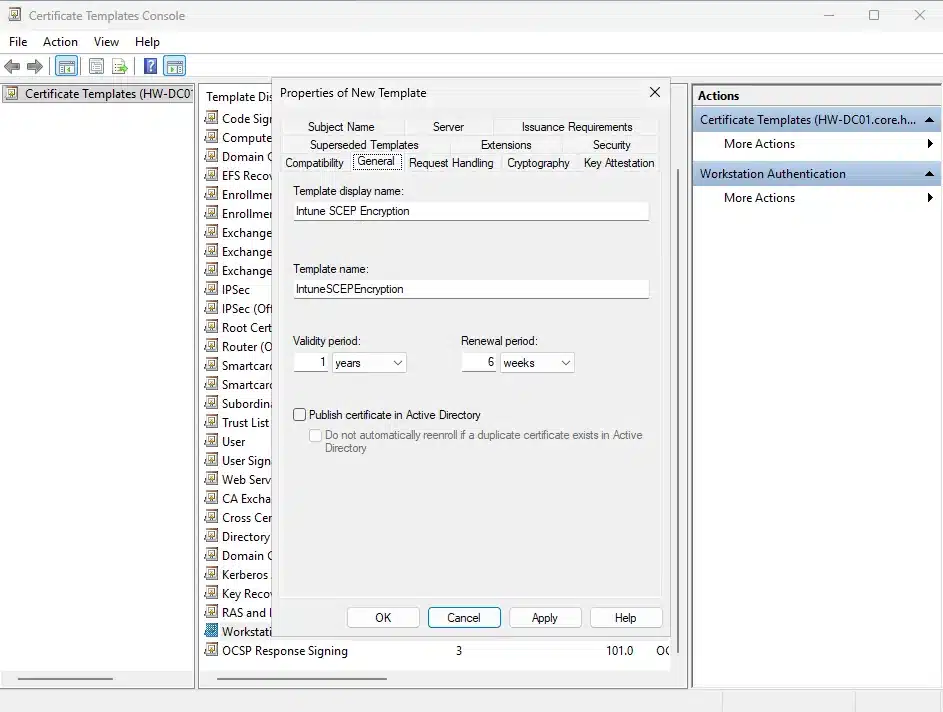Click the Forward arrow toolbar icon

(35, 67)
